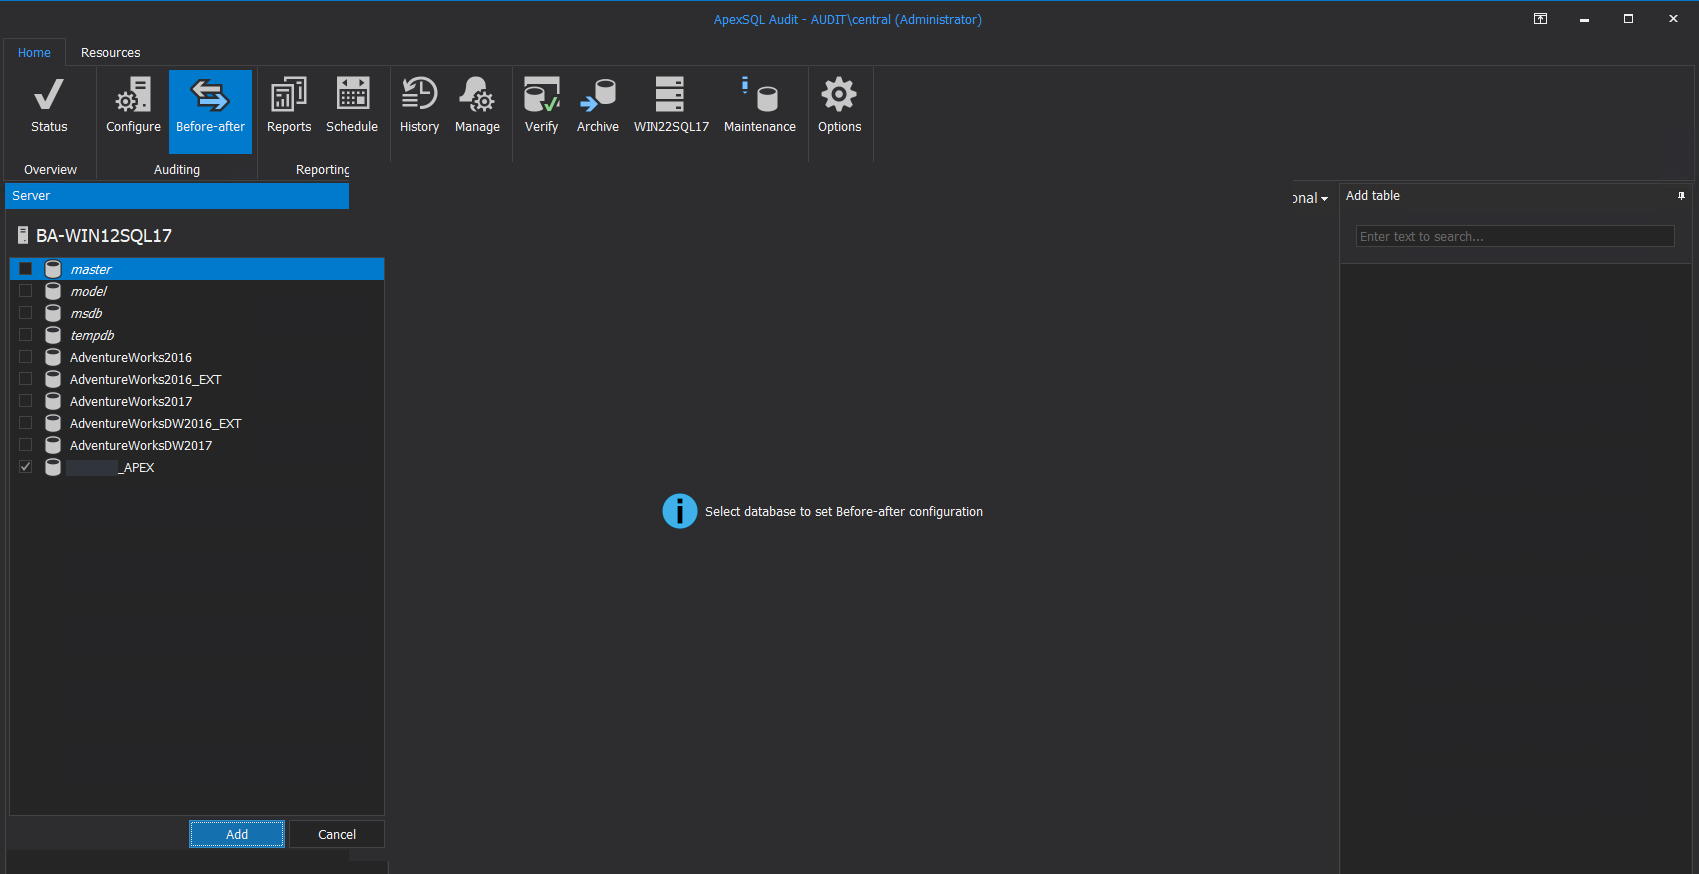Click the Cancel button

337,834
